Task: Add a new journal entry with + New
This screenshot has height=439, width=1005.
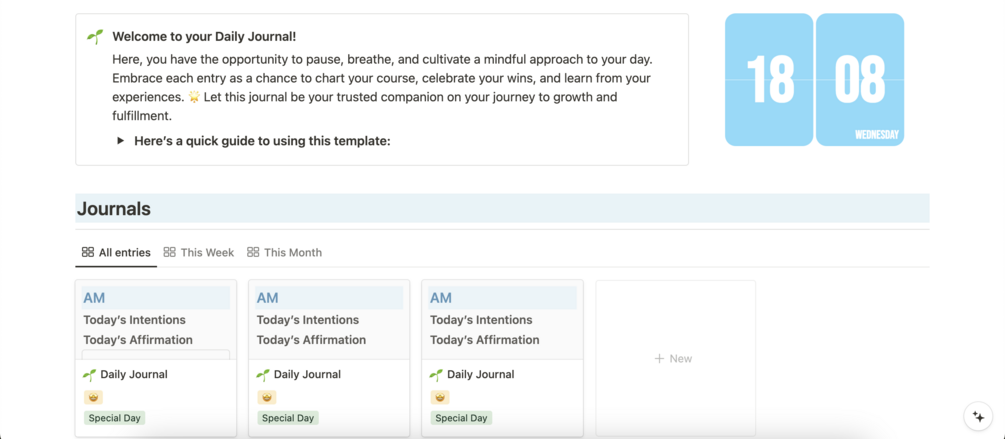Action: [674, 358]
